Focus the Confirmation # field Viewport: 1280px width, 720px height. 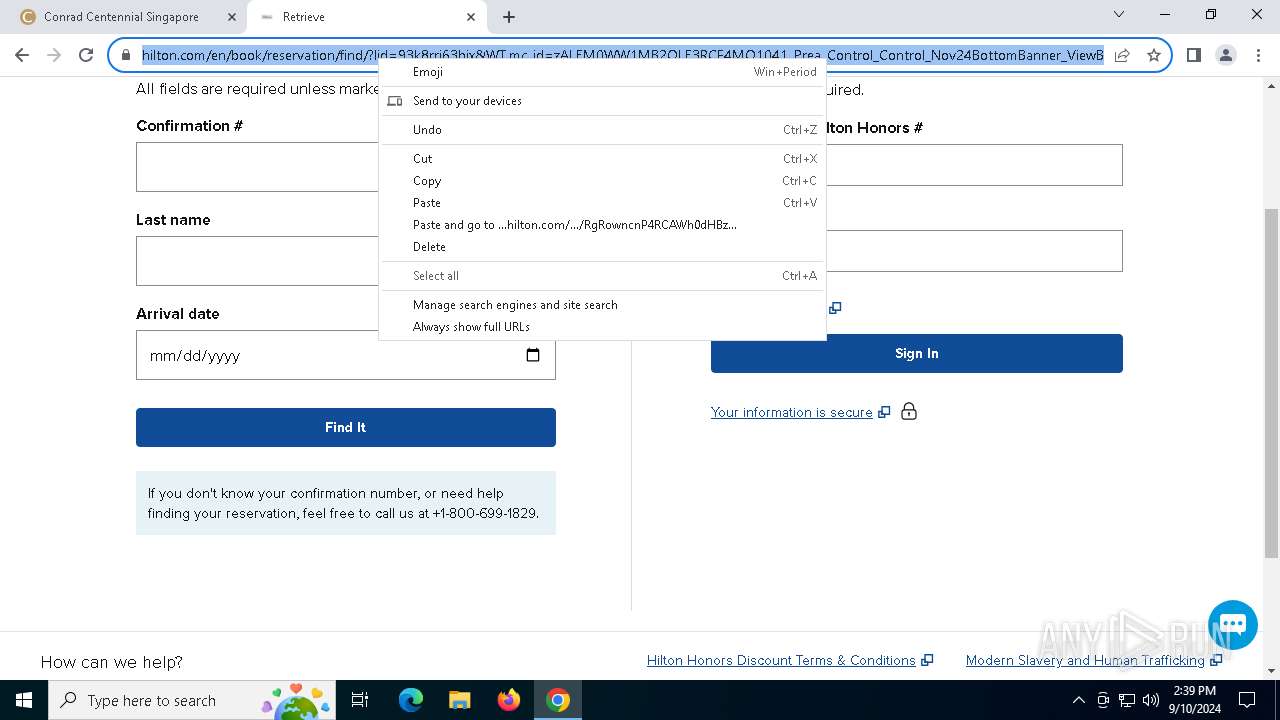(258, 167)
